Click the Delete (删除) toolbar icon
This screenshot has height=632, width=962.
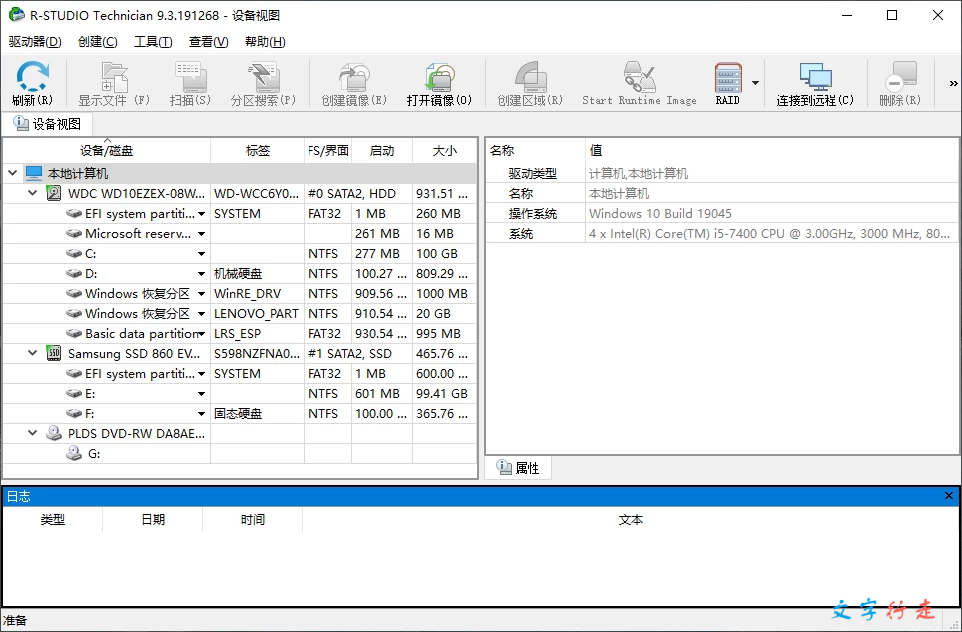tap(900, 77)
